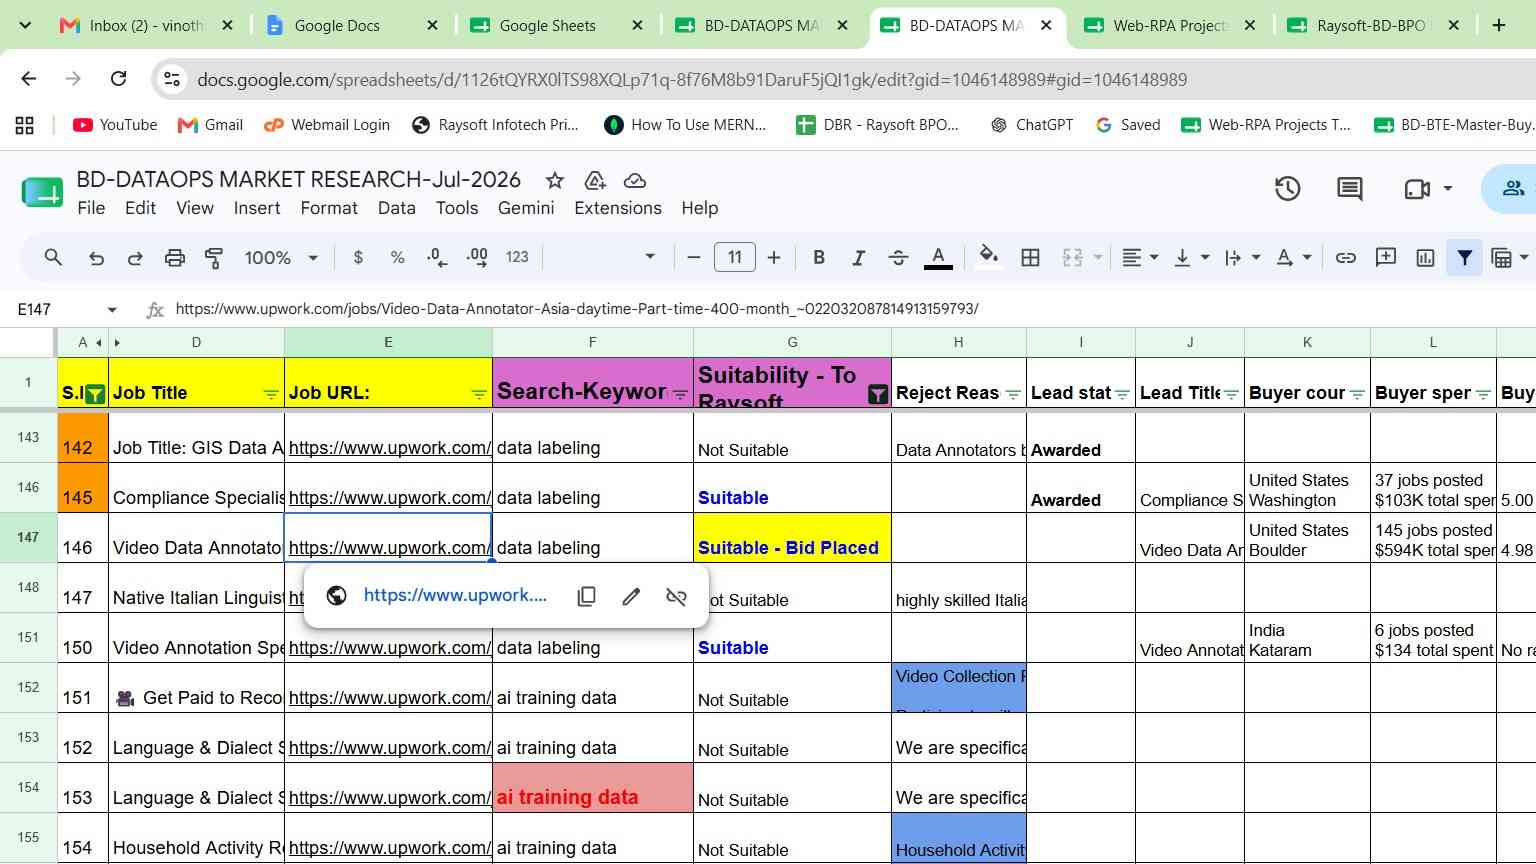Viewport: 1536px width, 864px height.
Task: Click the remove link icon in popup
Action: [x=676, y=596]
